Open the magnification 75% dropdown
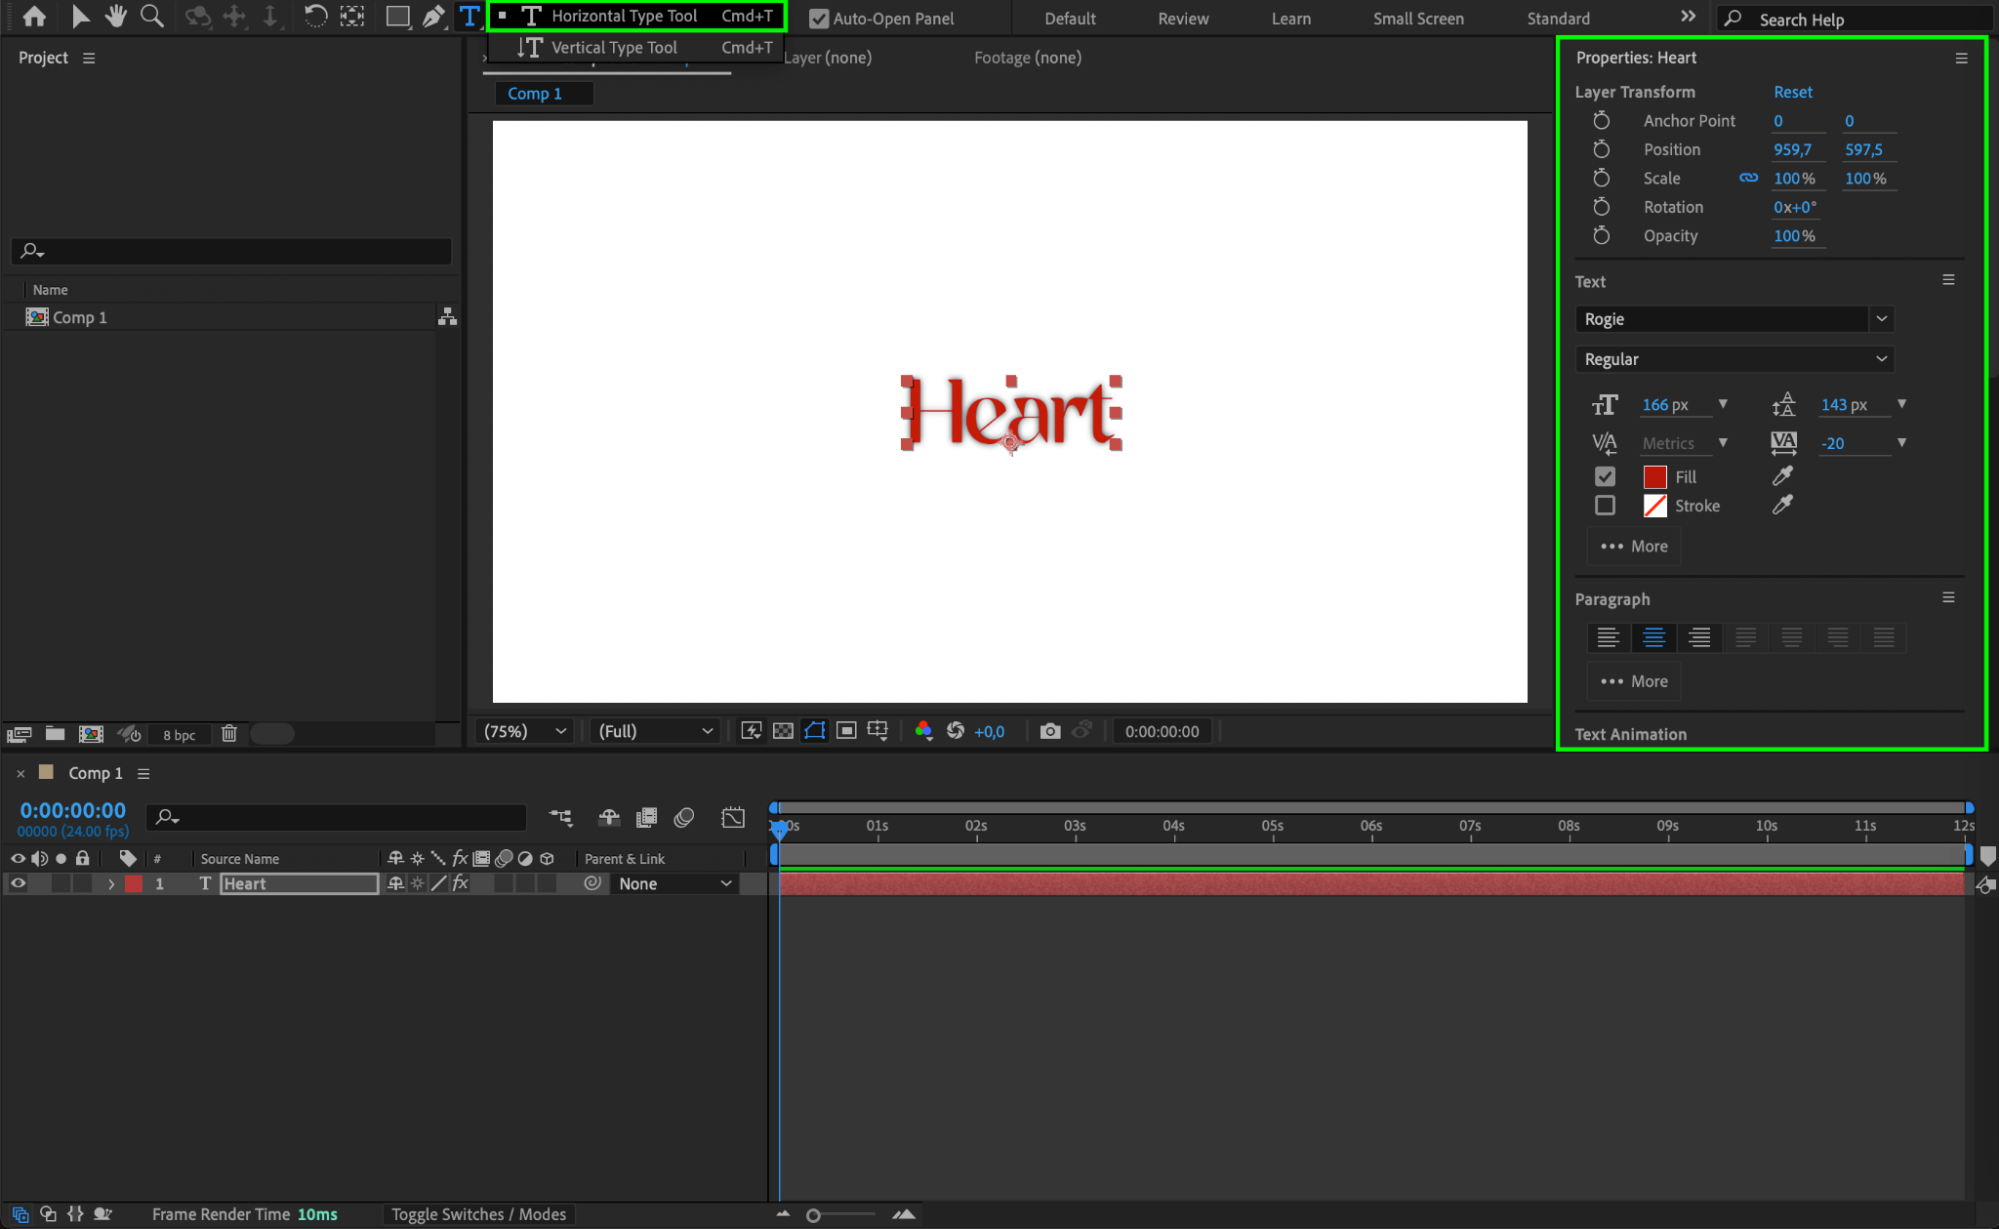The height and width of the screenshot is (1229, 1999). point(524,731)
